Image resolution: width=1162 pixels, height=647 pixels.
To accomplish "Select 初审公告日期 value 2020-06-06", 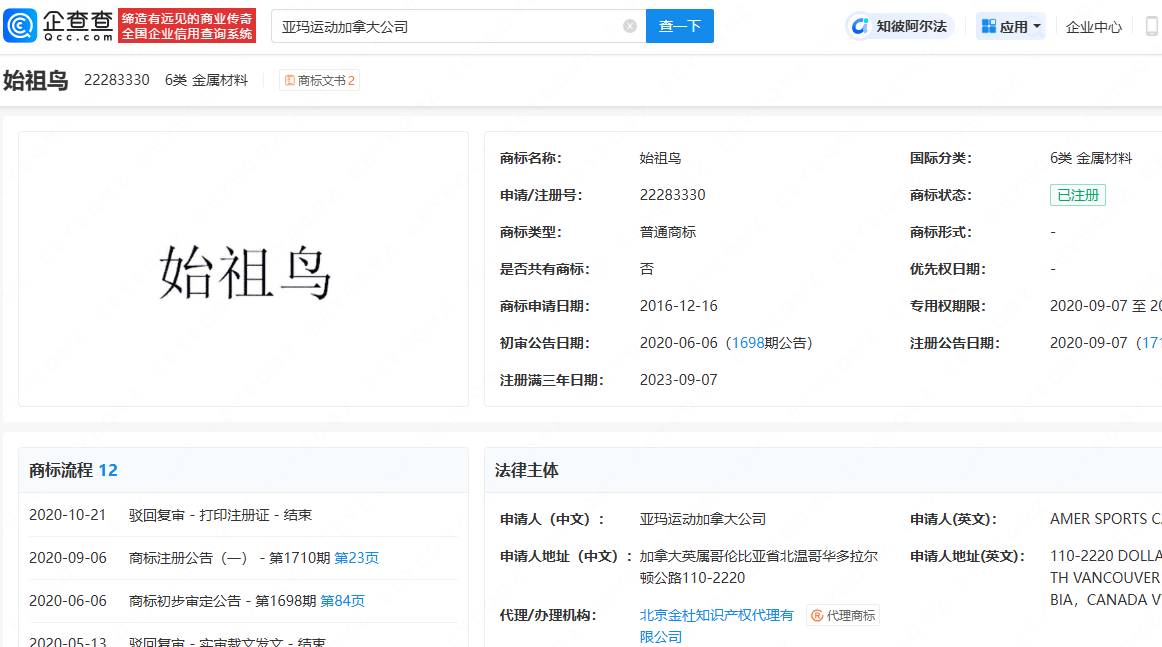I will (679, 343).
